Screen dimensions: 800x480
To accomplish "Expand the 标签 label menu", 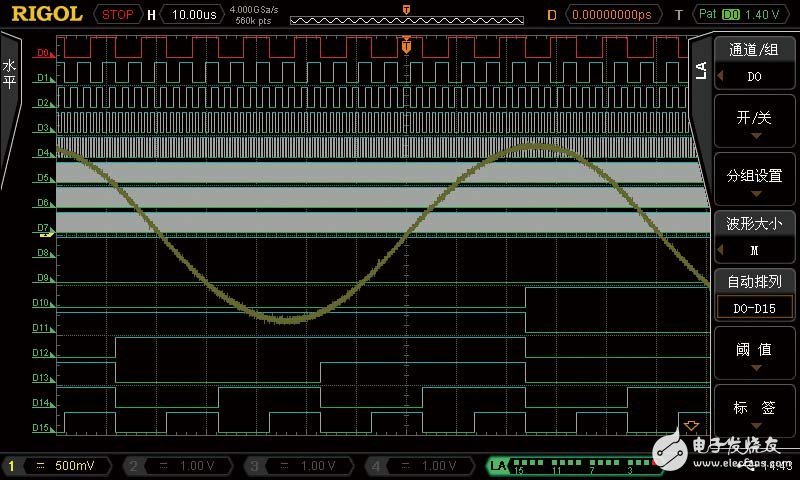I will point(754,413).
